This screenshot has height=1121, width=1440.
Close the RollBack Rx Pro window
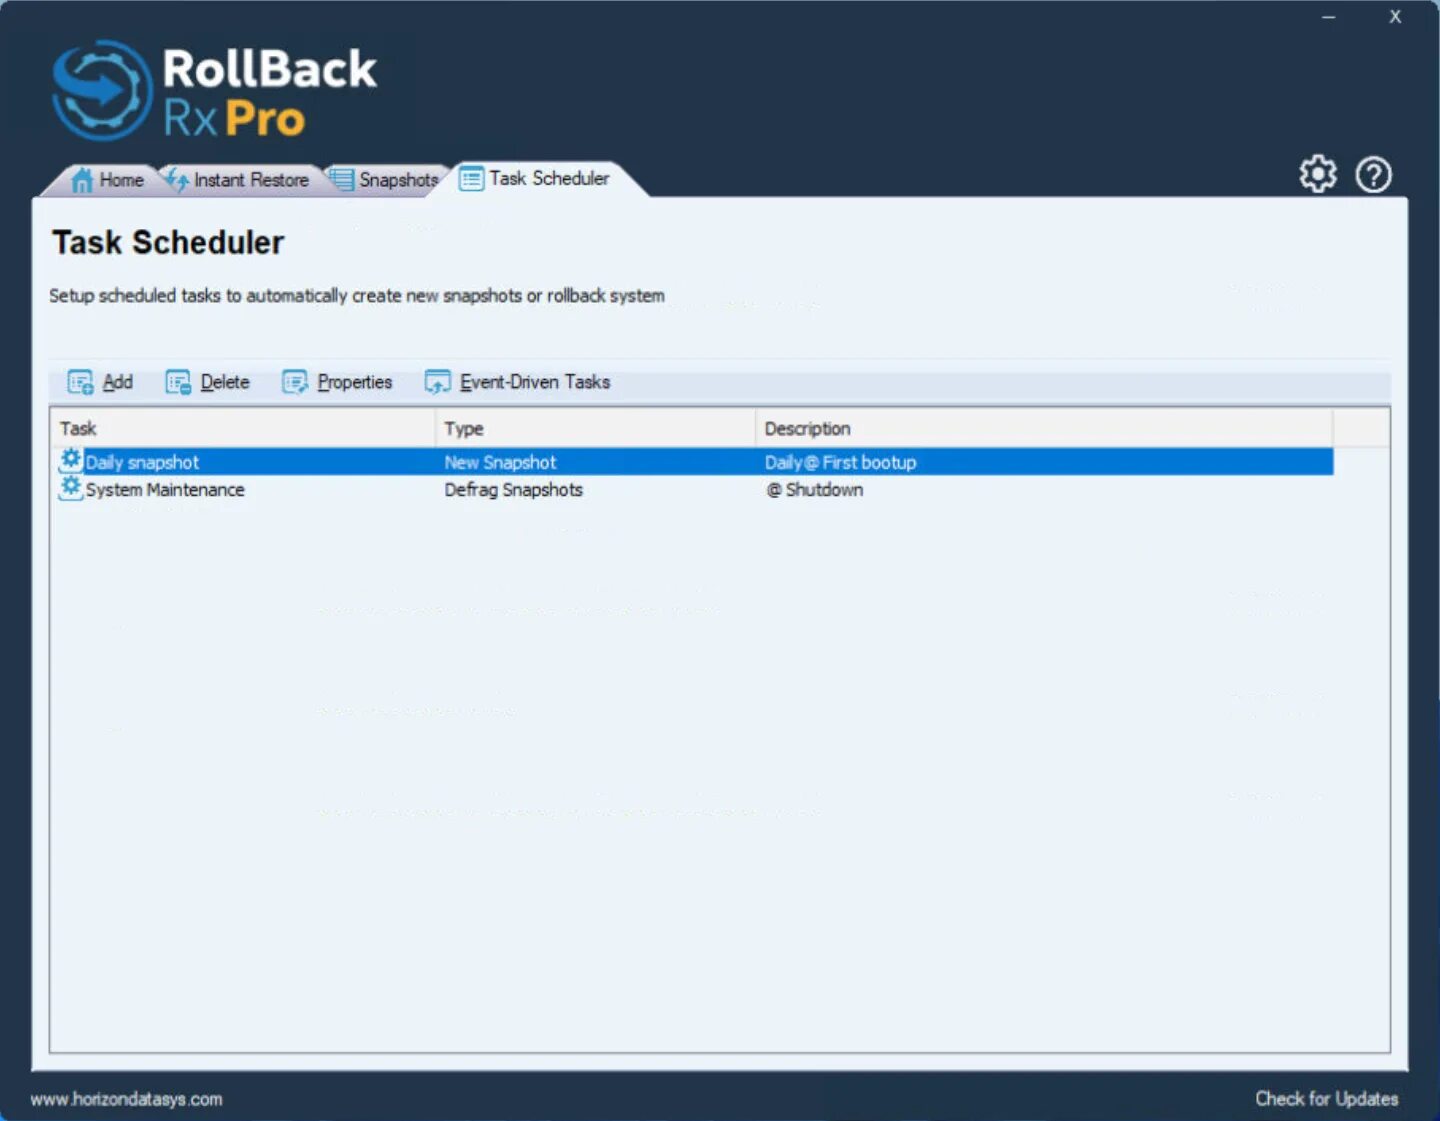1395,17
